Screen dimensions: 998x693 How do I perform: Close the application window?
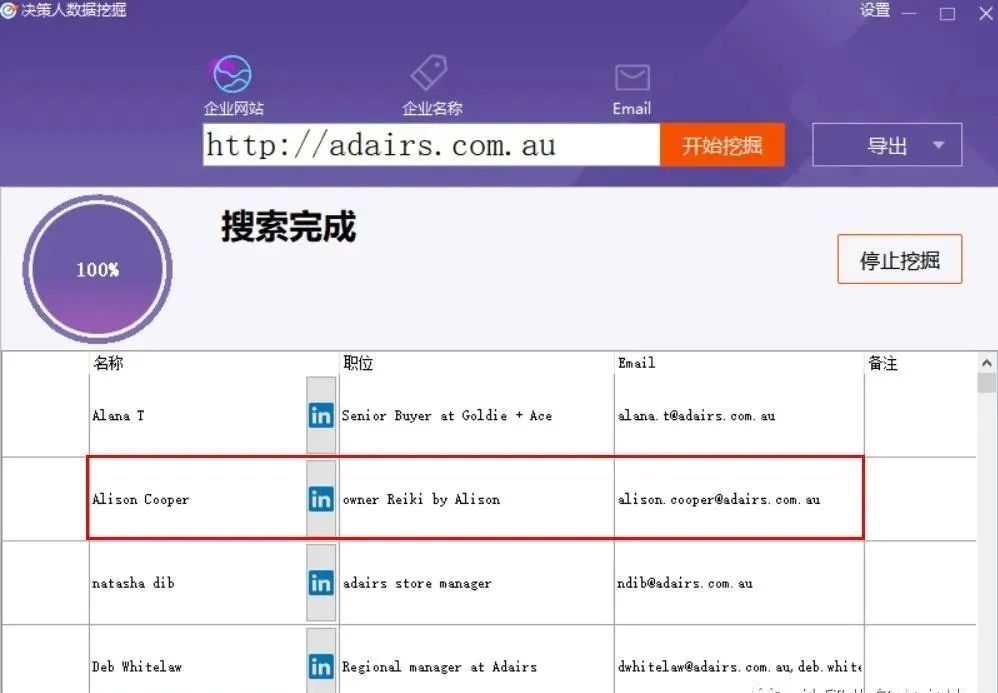(985, 13)
